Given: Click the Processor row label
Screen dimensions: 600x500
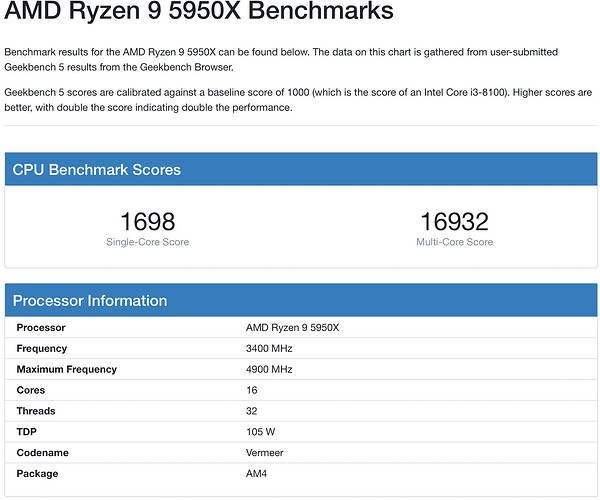Looking at the screenshot, I should [x=41, y=327].
